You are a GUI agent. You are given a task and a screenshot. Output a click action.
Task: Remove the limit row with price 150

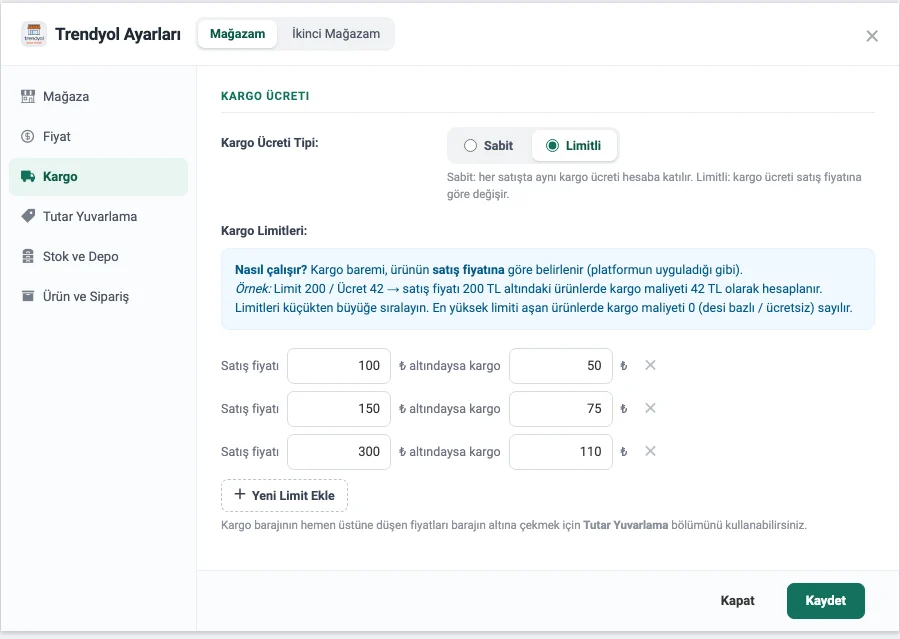650,408
